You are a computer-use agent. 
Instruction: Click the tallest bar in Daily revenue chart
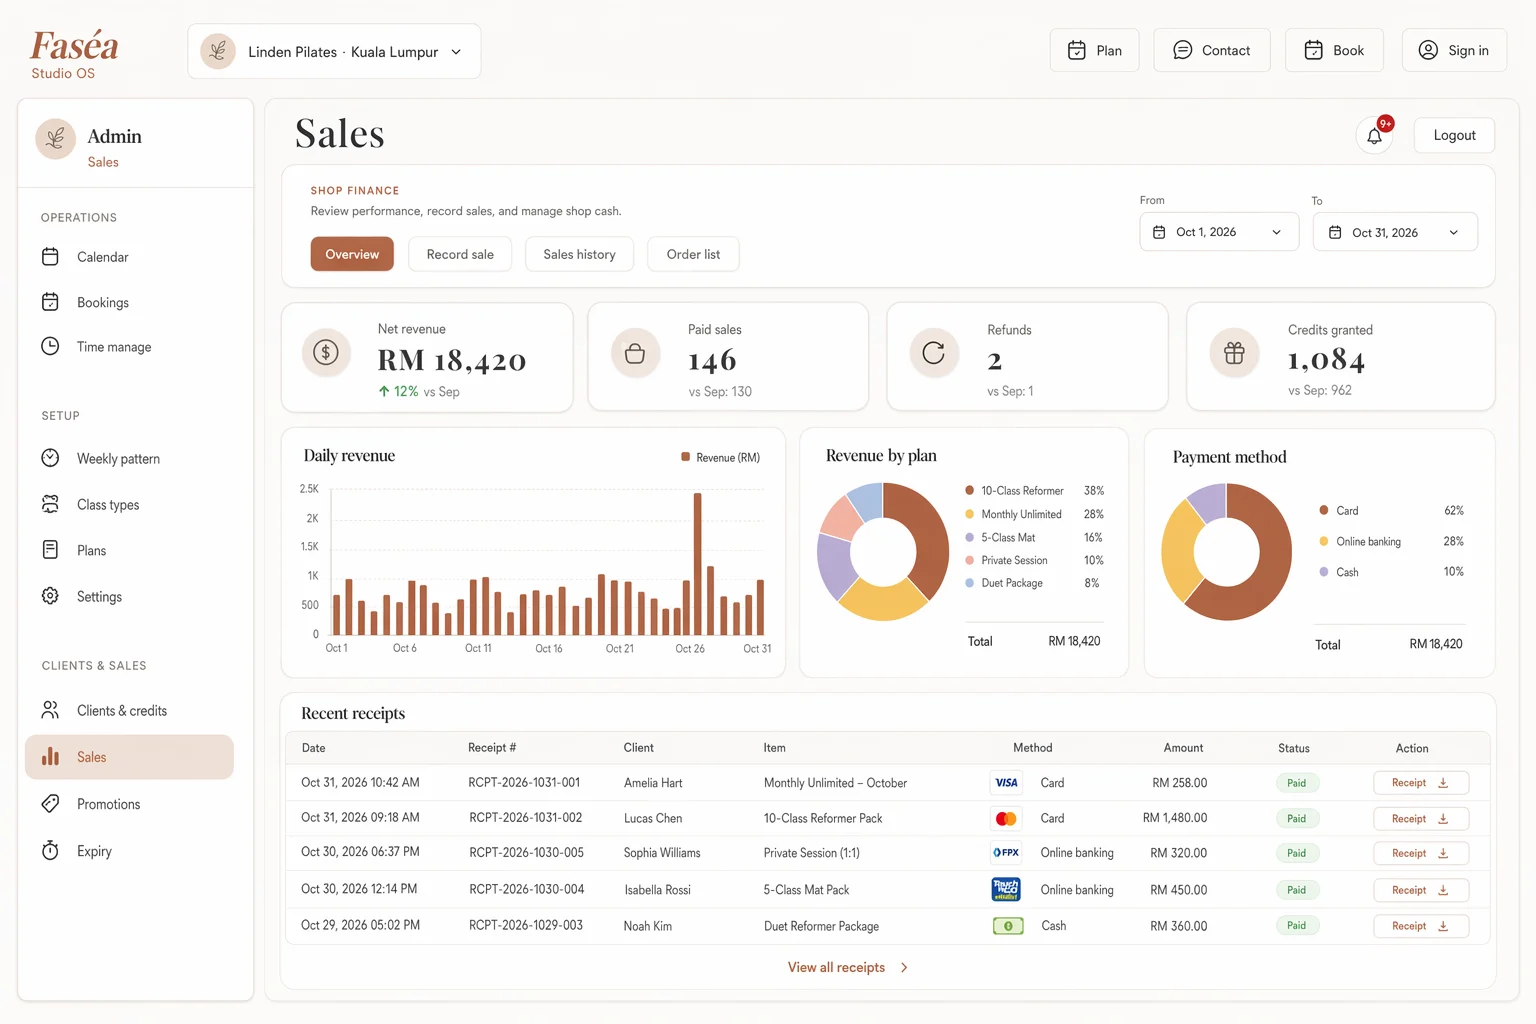[x=697, y=564]
